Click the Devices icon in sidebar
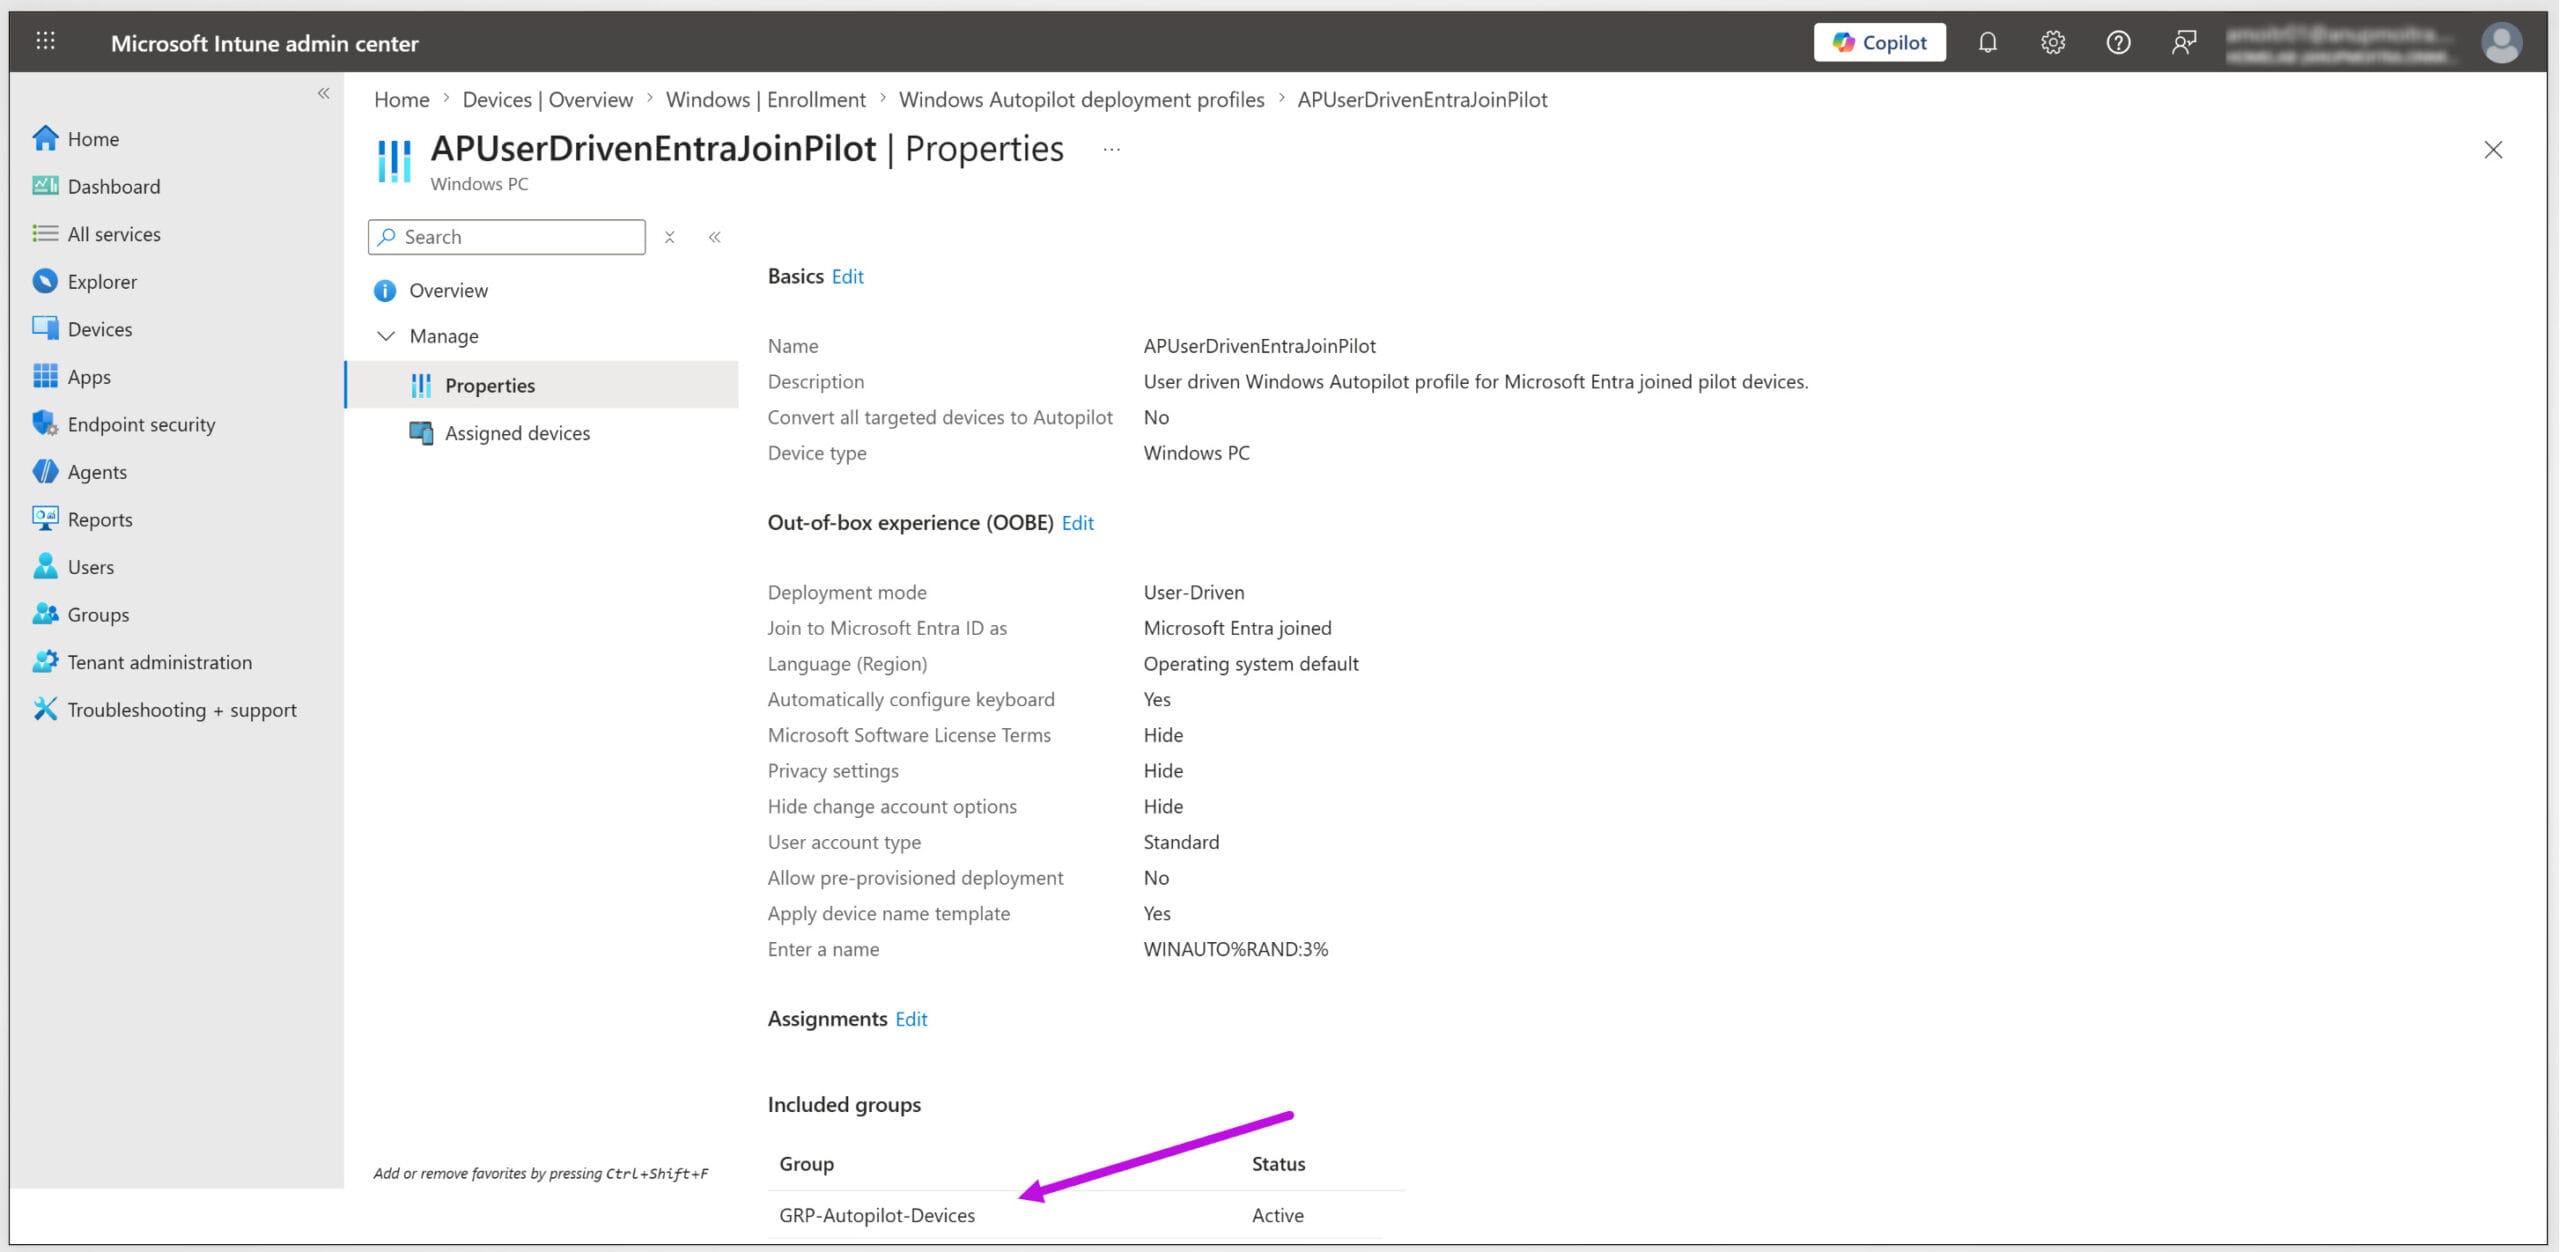The height and width of the screenshot is (1252, 2560). tap(45, 328)
